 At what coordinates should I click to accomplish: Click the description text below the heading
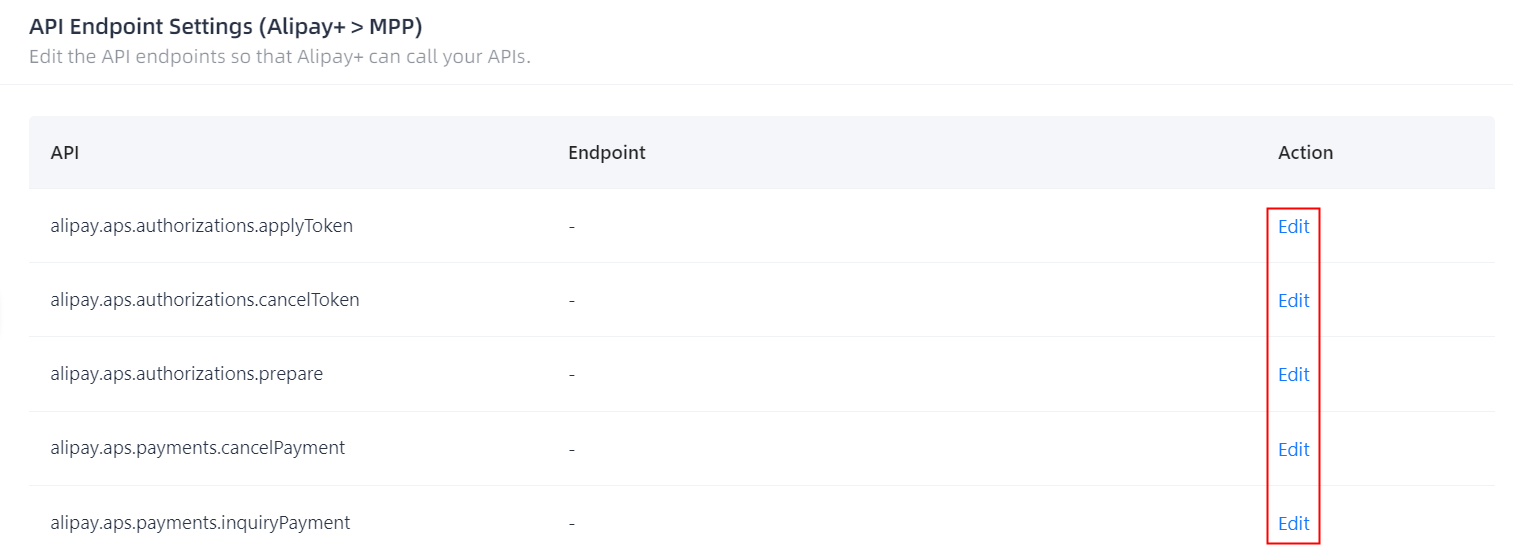[x=279, y=56]
